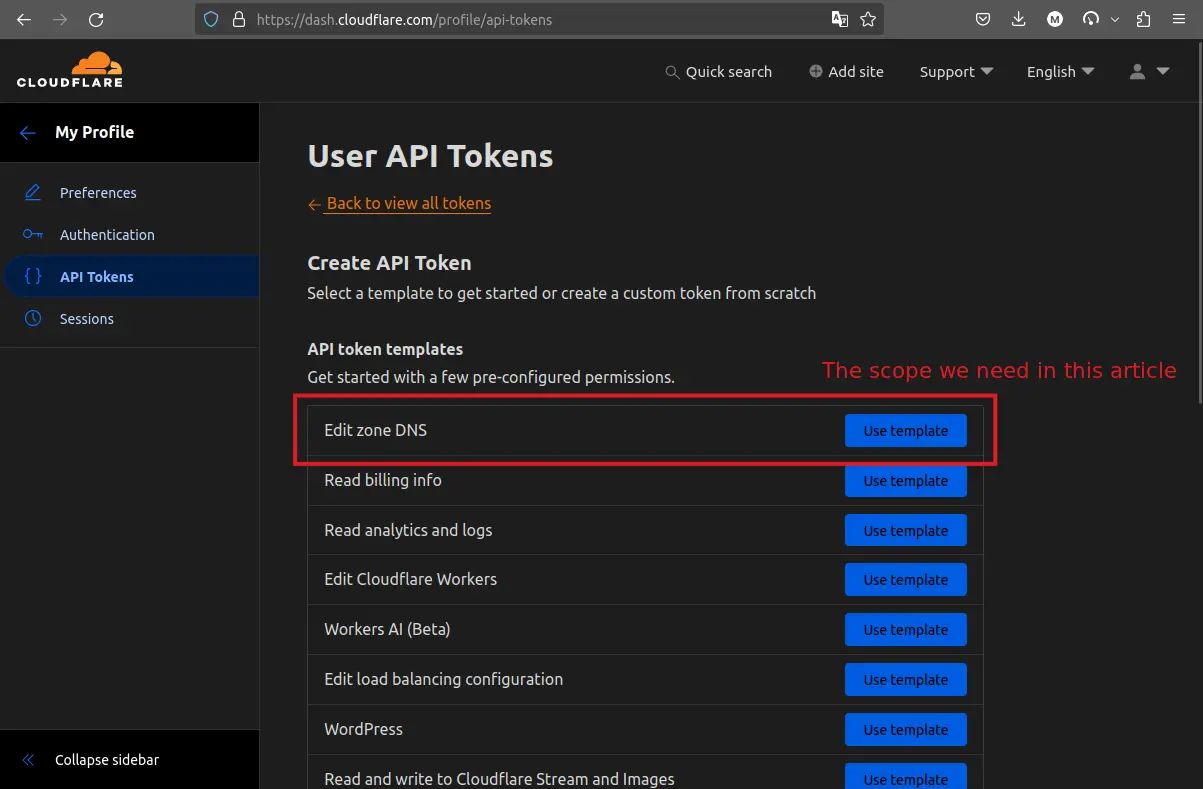
Task: Click the browser URL address bar
Action: tap(530, 19)
